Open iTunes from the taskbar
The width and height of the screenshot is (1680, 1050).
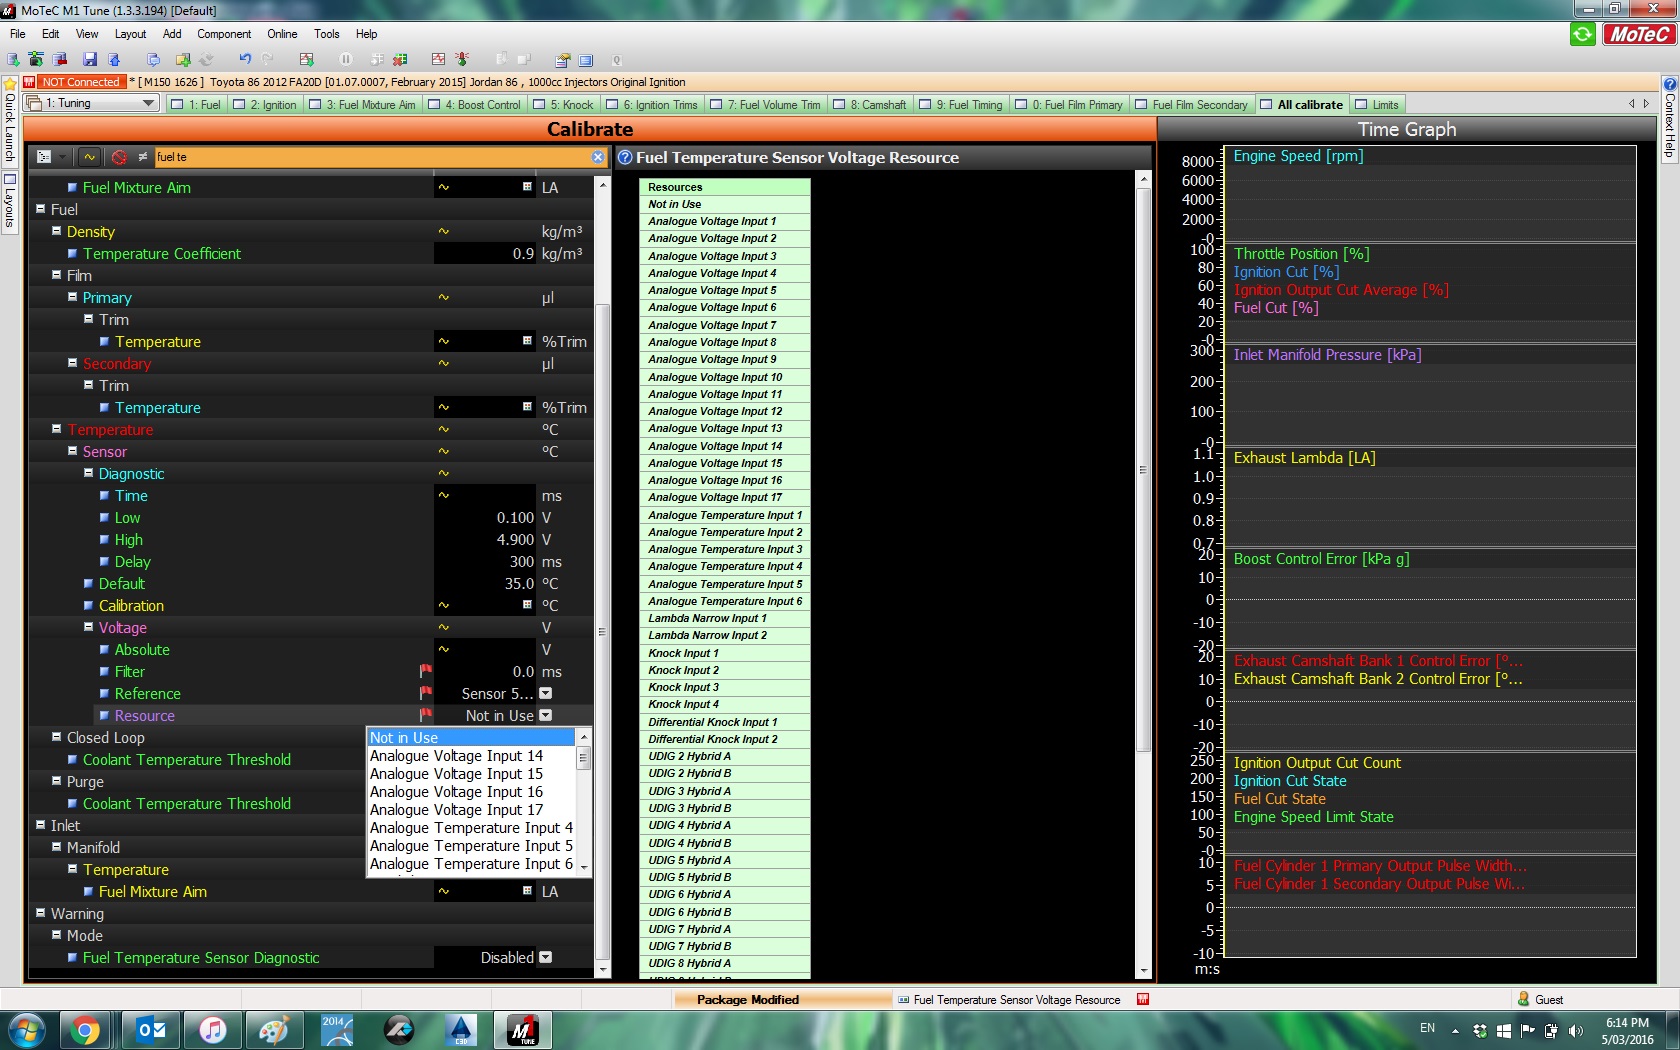coord(212,1030)
